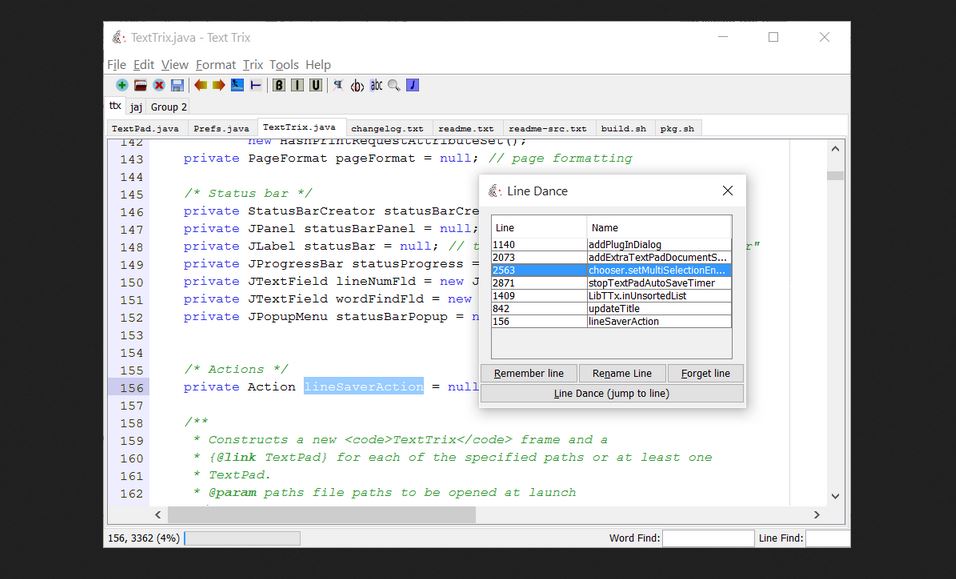Screen dimensions: 956x579
Task: Click inside the Line Find field
Action: tap(827, 538)
